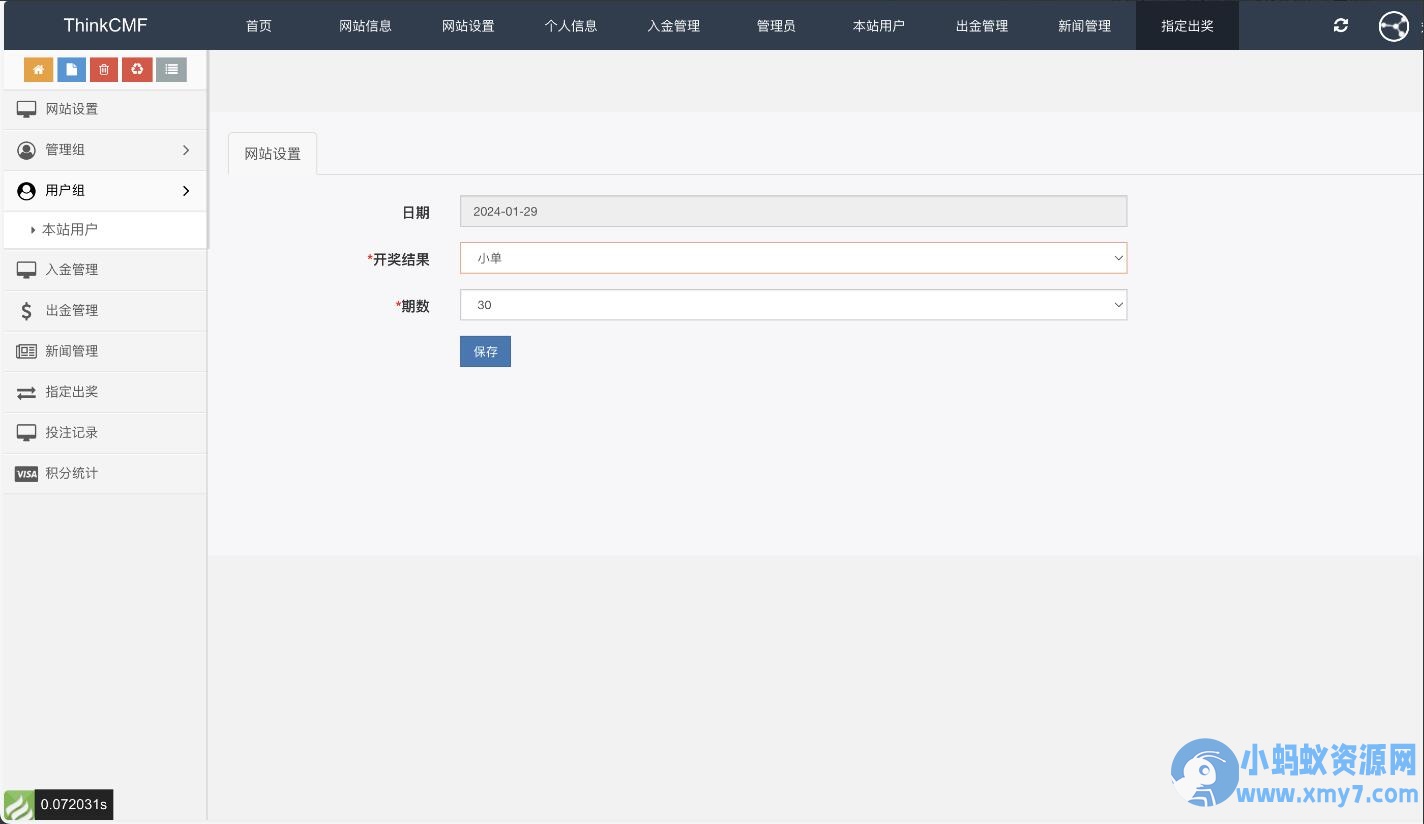Open 新闻管理 in top navigation
Screen dimensions: 1424x824
1084,26
